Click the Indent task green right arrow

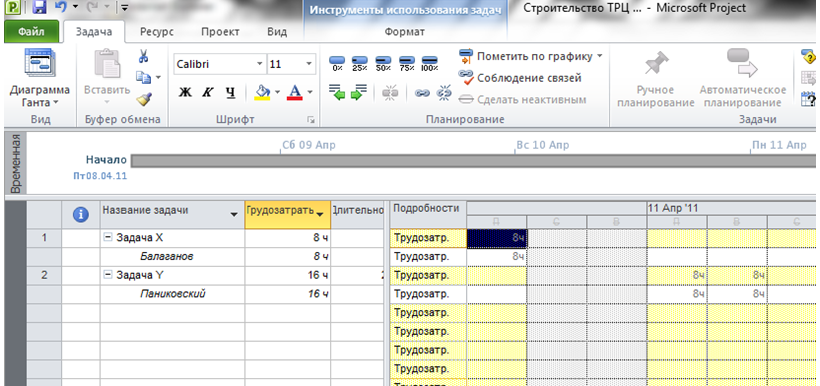tap(359, 93)
